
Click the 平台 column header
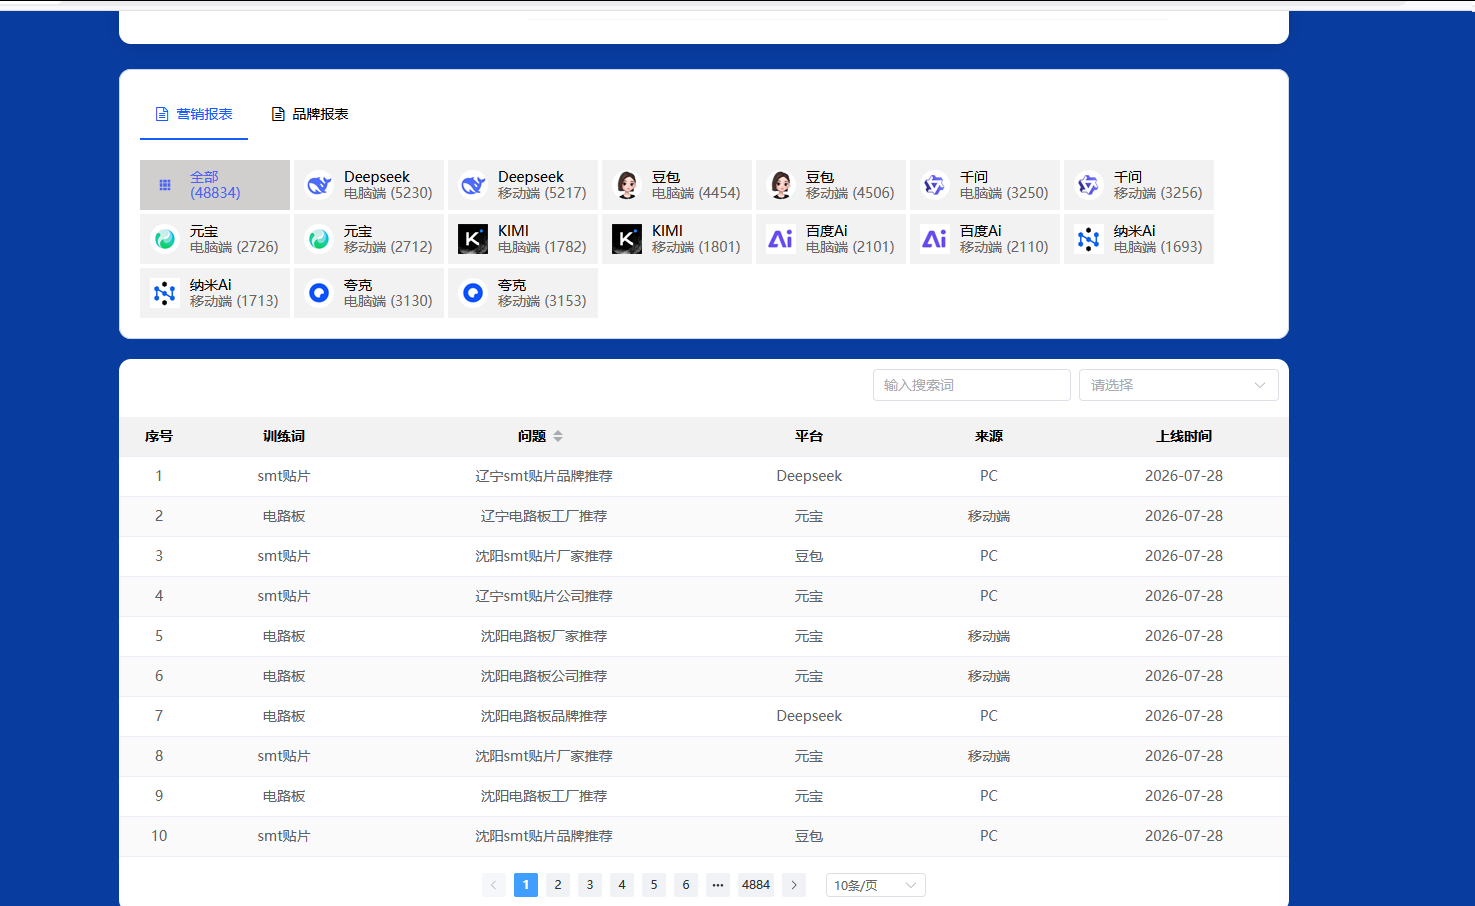809,436
